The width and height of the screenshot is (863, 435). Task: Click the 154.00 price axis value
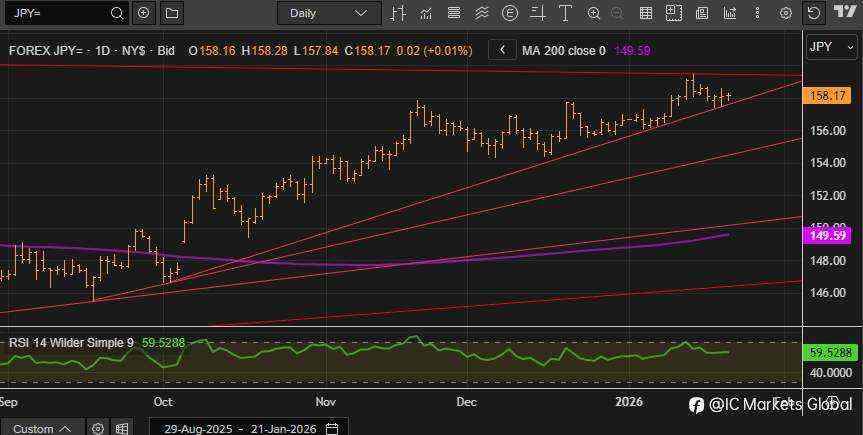828,162
